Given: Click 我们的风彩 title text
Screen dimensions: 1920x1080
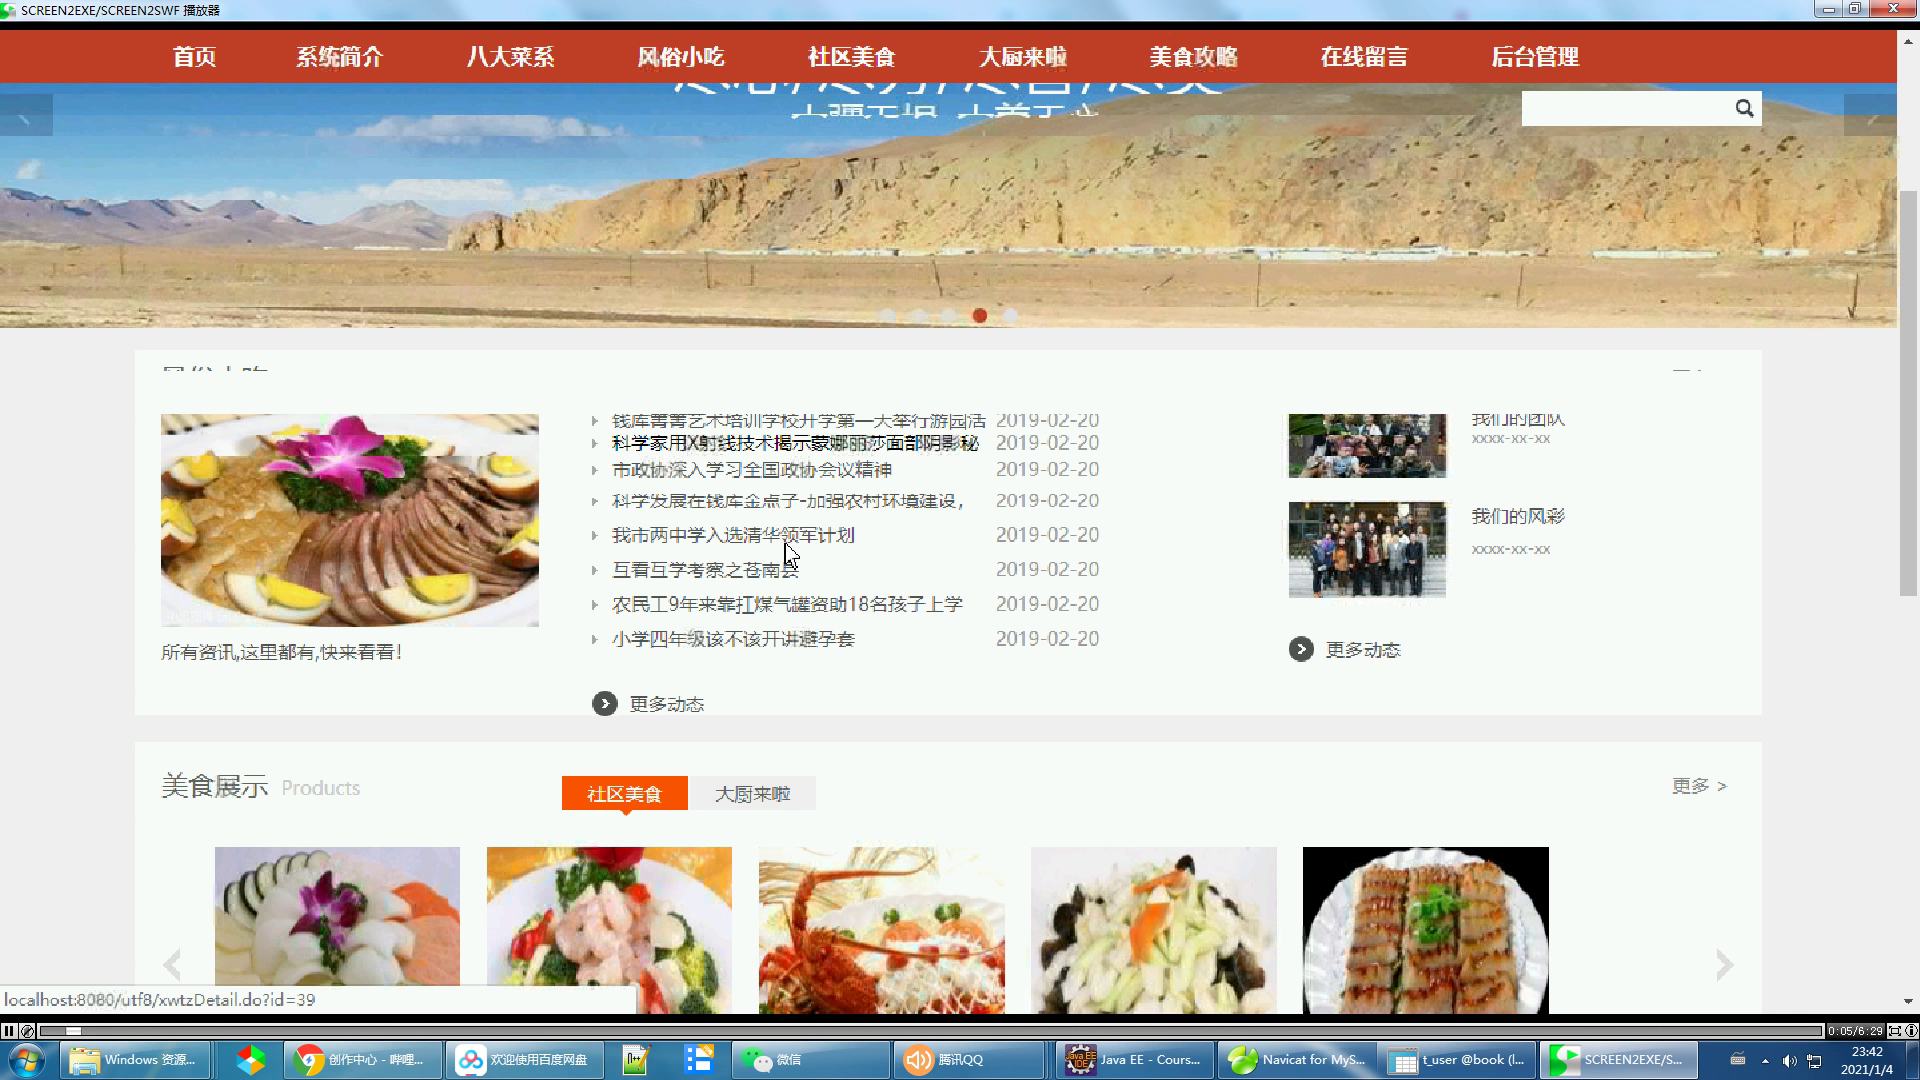Looking at the screenshot, I should pyautogui.click(x=1518, y=516).
